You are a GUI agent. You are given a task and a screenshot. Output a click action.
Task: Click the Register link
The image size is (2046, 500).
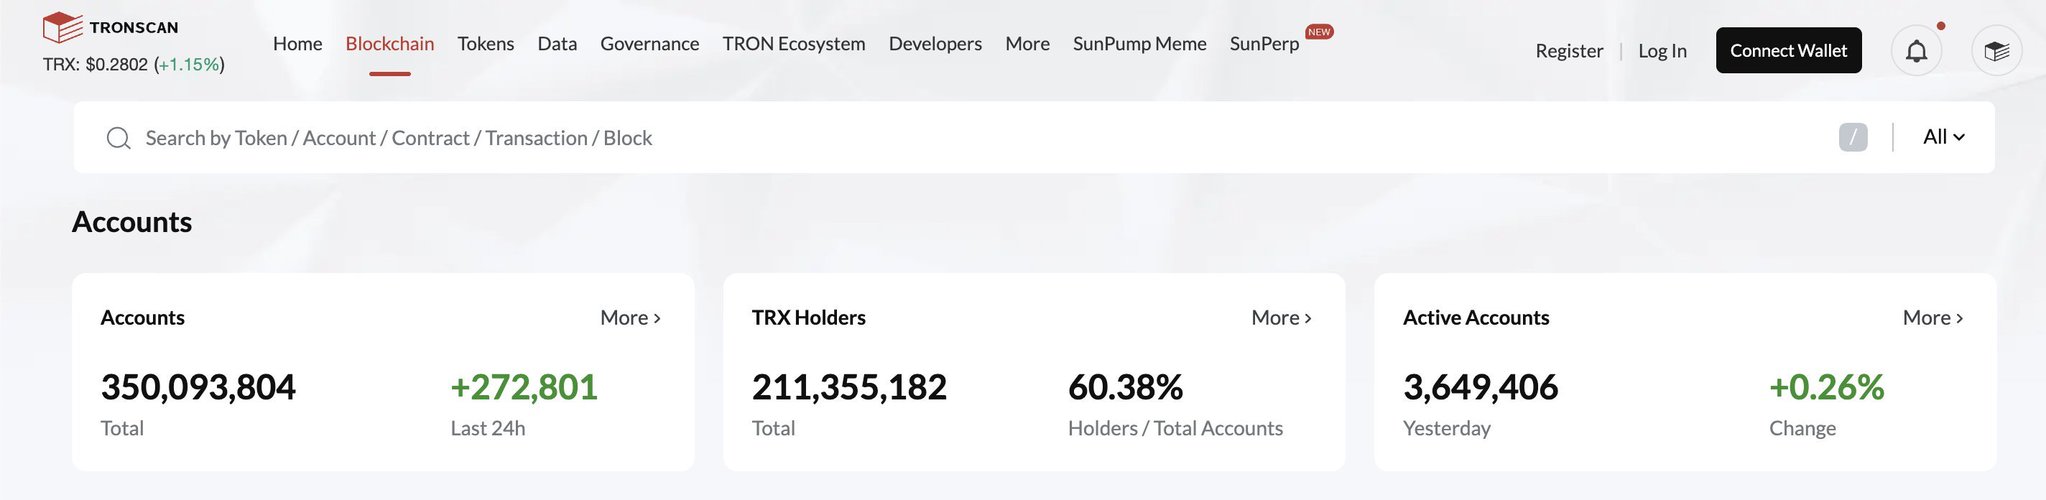point(1568,51)
